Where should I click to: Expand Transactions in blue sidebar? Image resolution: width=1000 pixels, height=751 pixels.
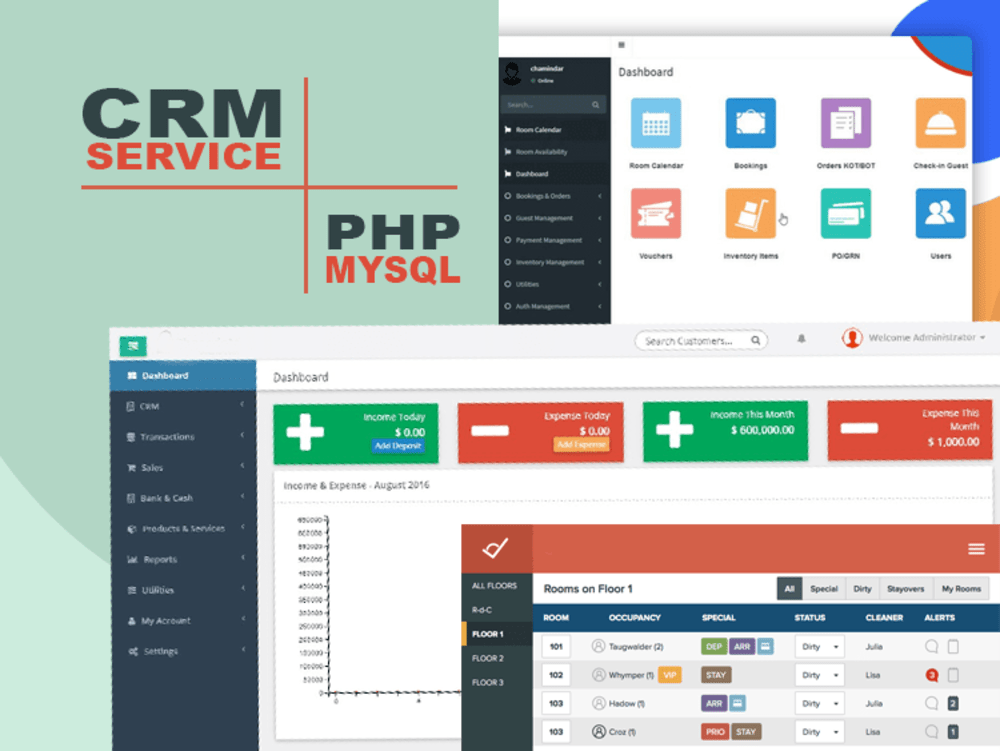tap(183, 437)
